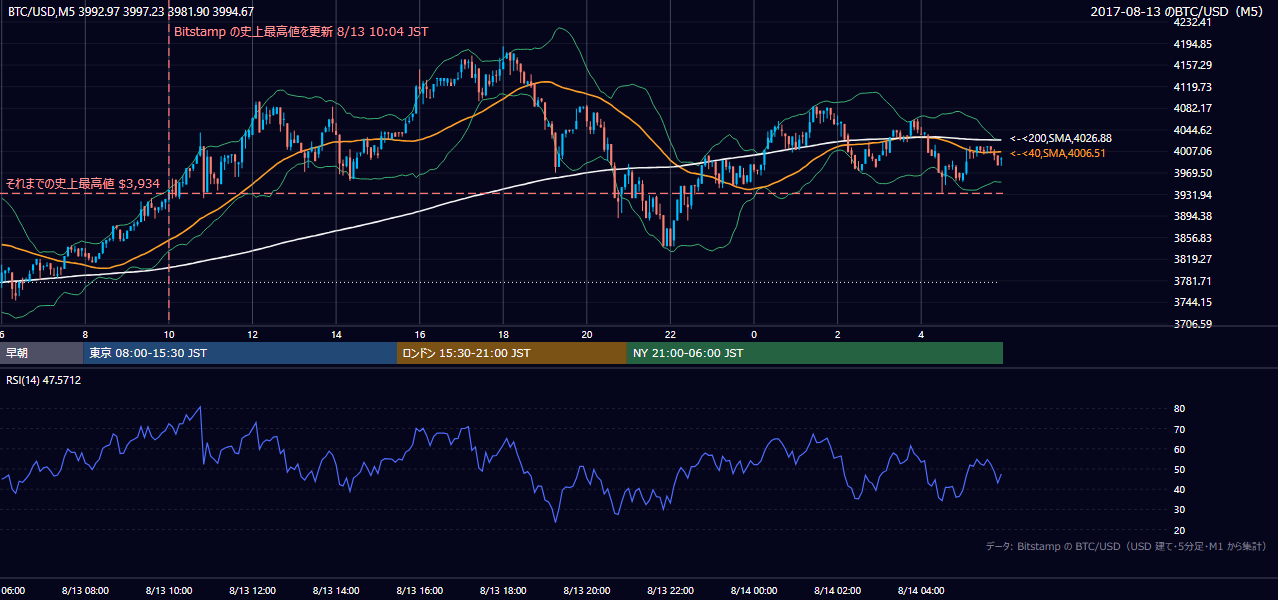1278x600 pixels.
Task: Click price axis value 3706.59
Action: (1192, 324)
